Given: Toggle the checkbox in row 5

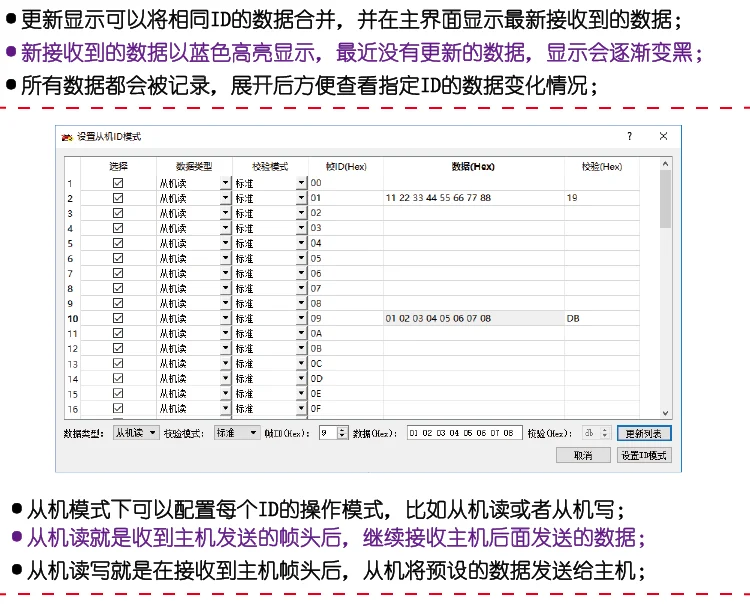Looking at the screenshot, I should tap(118, 243).
